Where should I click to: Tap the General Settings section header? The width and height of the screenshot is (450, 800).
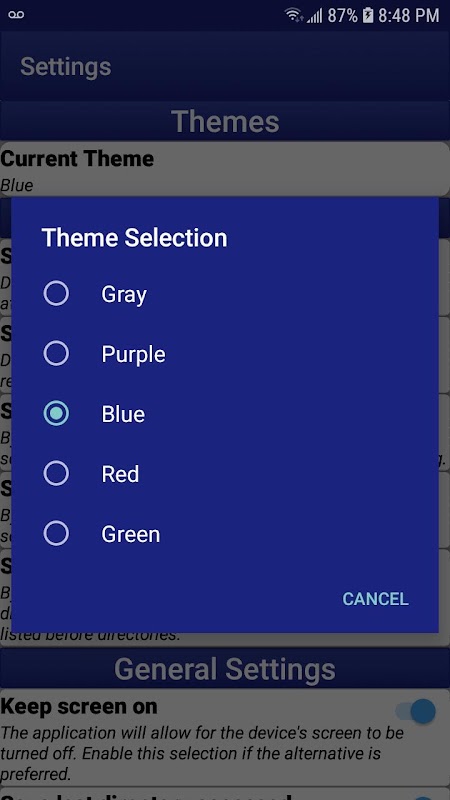click(x=225, y=669)
